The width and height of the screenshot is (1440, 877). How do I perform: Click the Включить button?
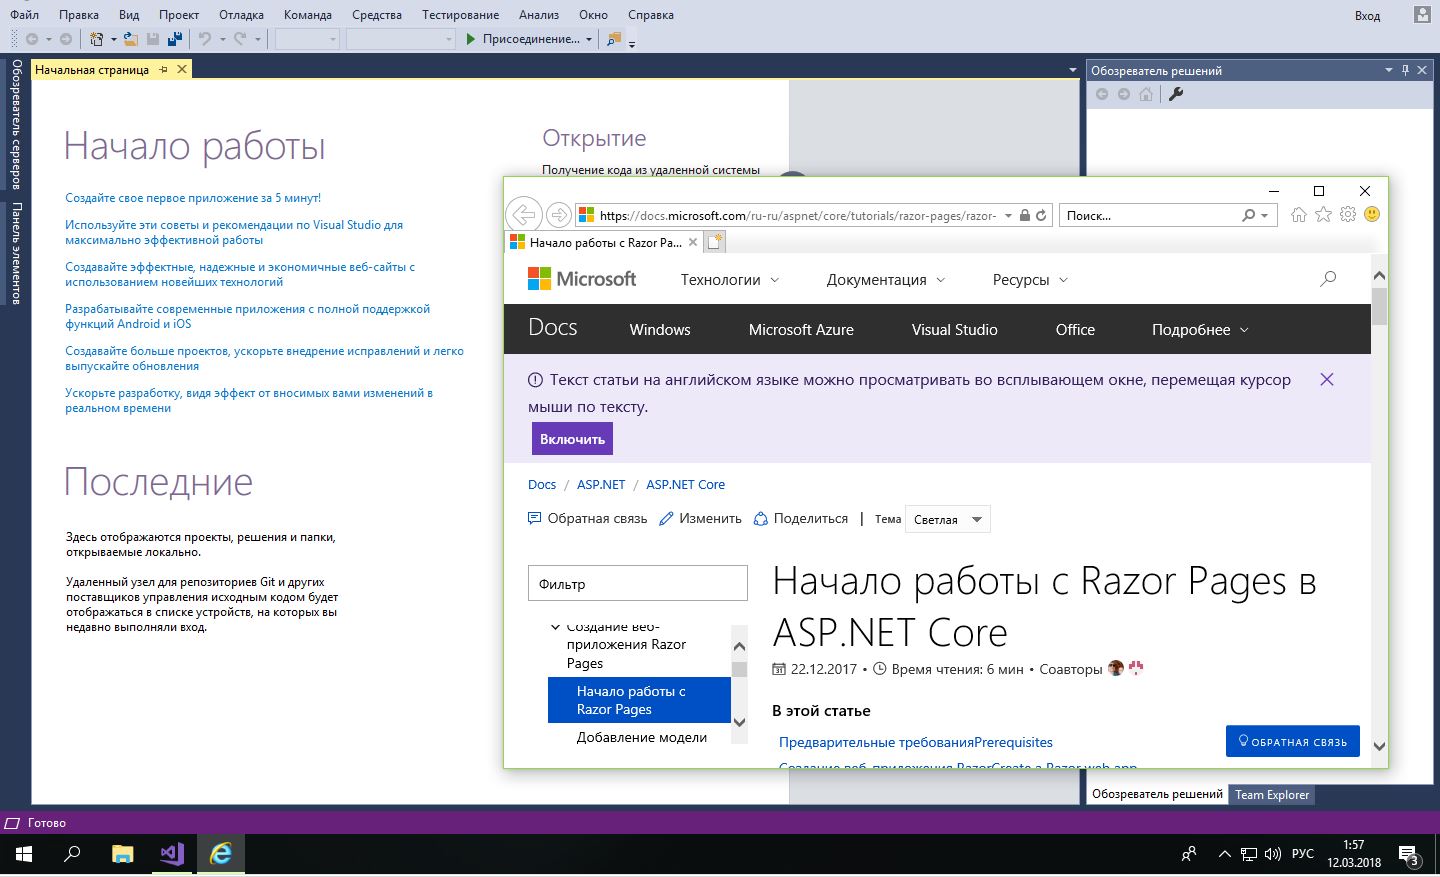[572, 439]
